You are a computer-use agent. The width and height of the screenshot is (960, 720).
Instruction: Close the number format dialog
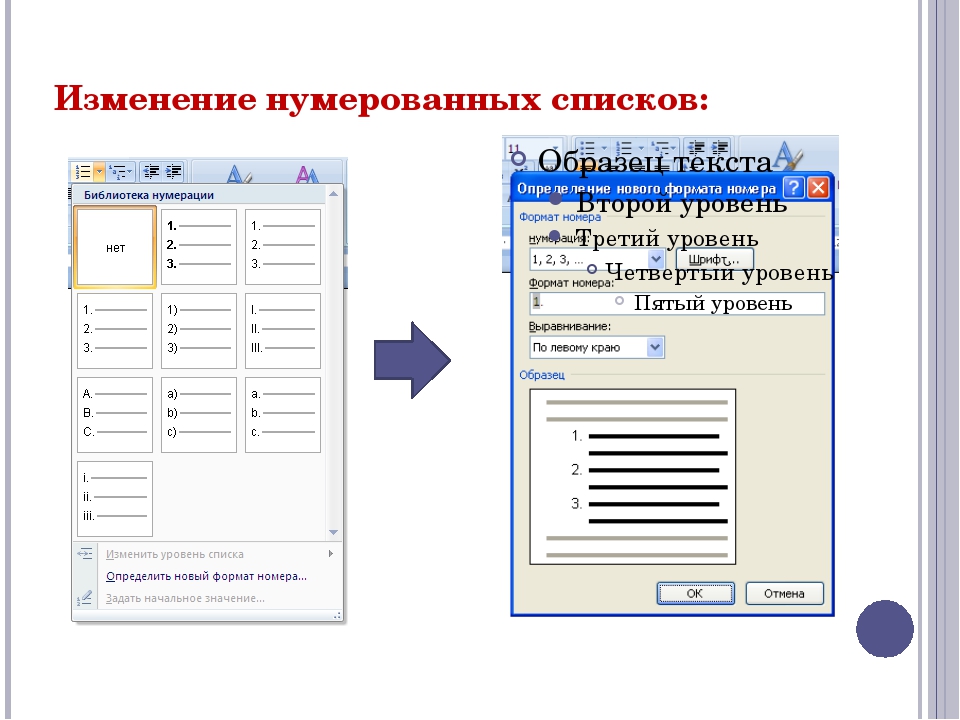pyautogui.click(x=819, y=187)
